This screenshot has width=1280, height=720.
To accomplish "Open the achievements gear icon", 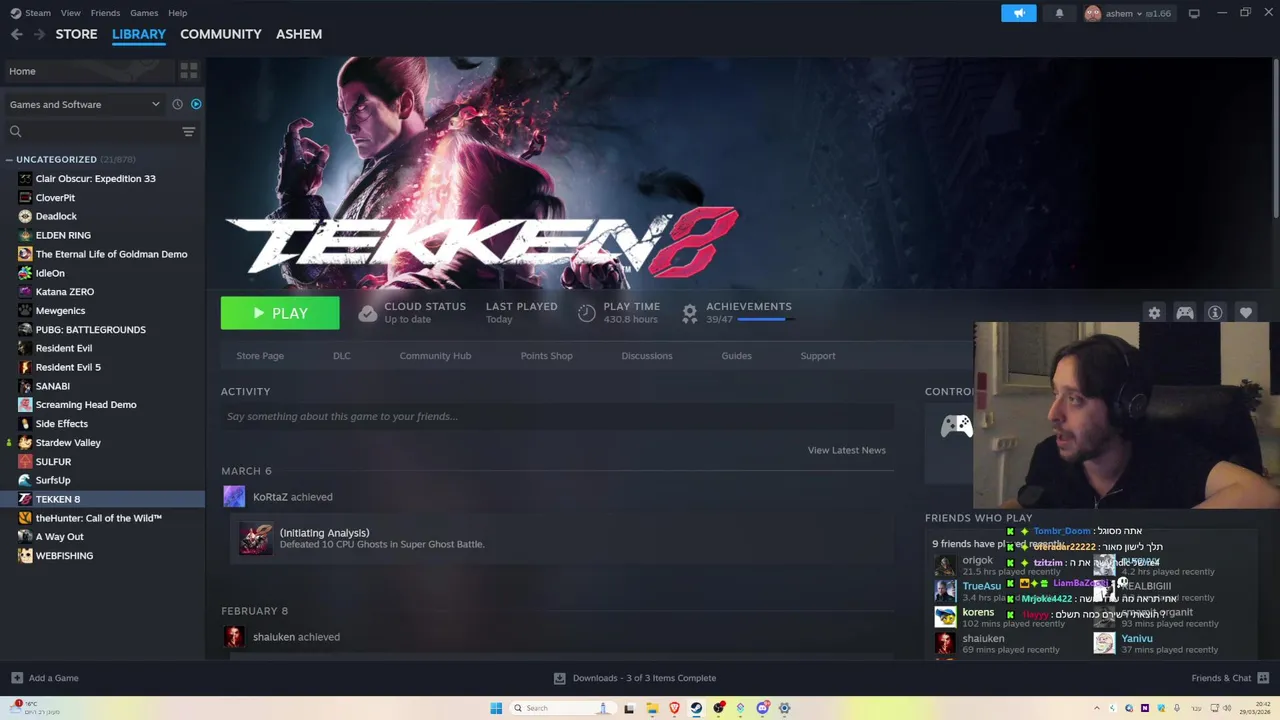I will pos(689,313).
